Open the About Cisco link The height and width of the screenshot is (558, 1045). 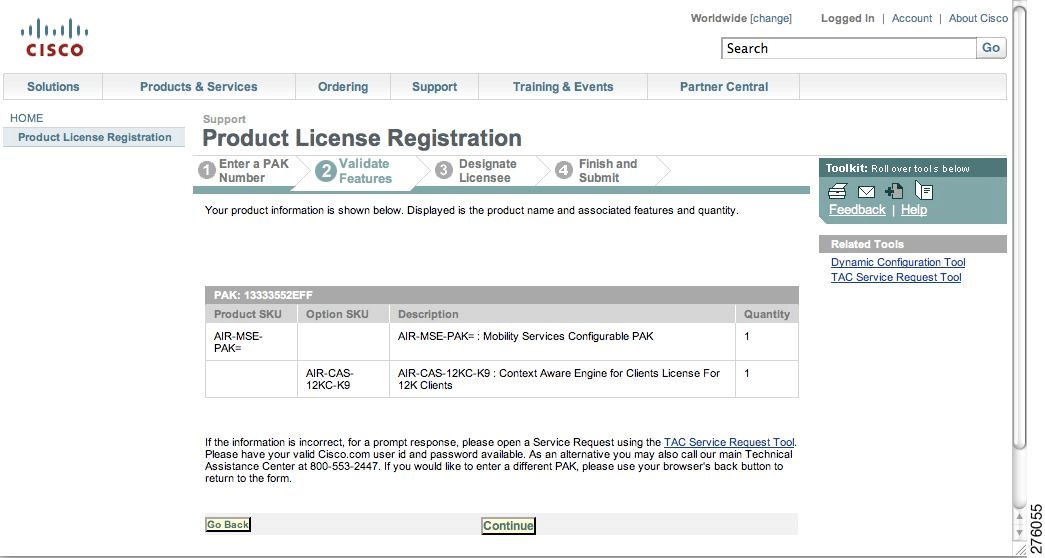(x=978, y=19)
